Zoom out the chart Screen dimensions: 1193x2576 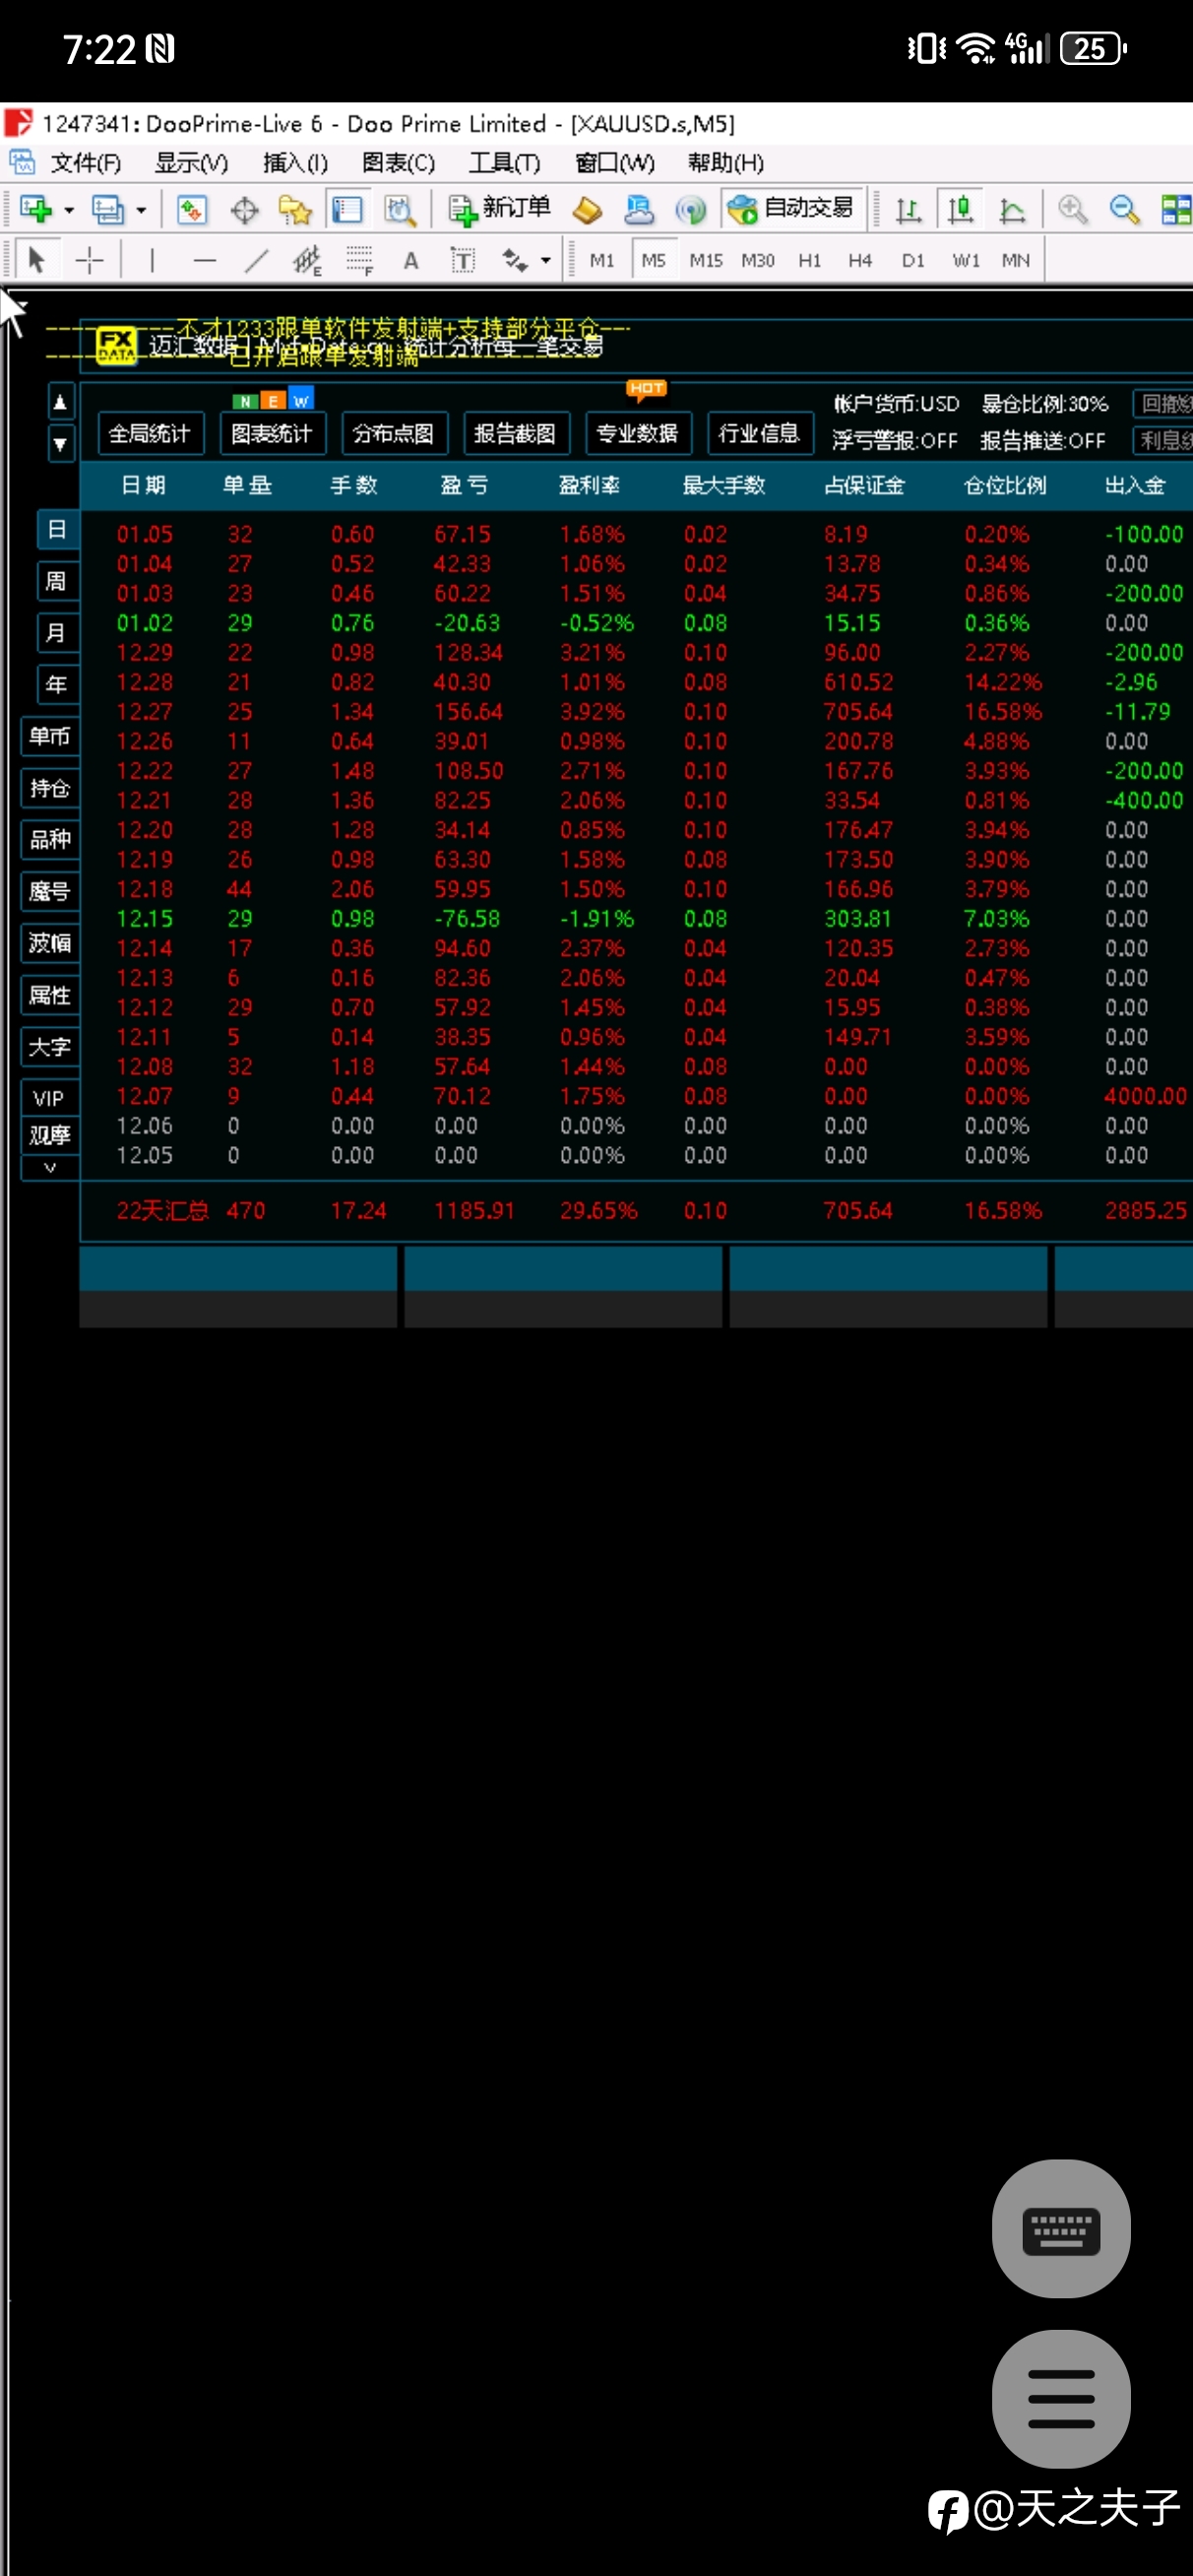tap(1125, 209)
